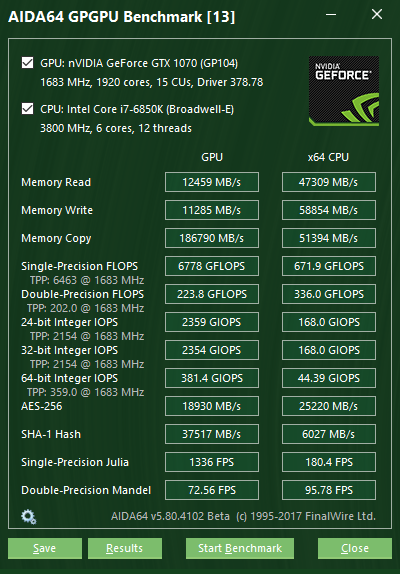The width and height of the screenshot is (400, 574).
Task: Select CPU Double-Precision FLOPS 336.0 GFLOPS
Action: (x=329, y=294)
